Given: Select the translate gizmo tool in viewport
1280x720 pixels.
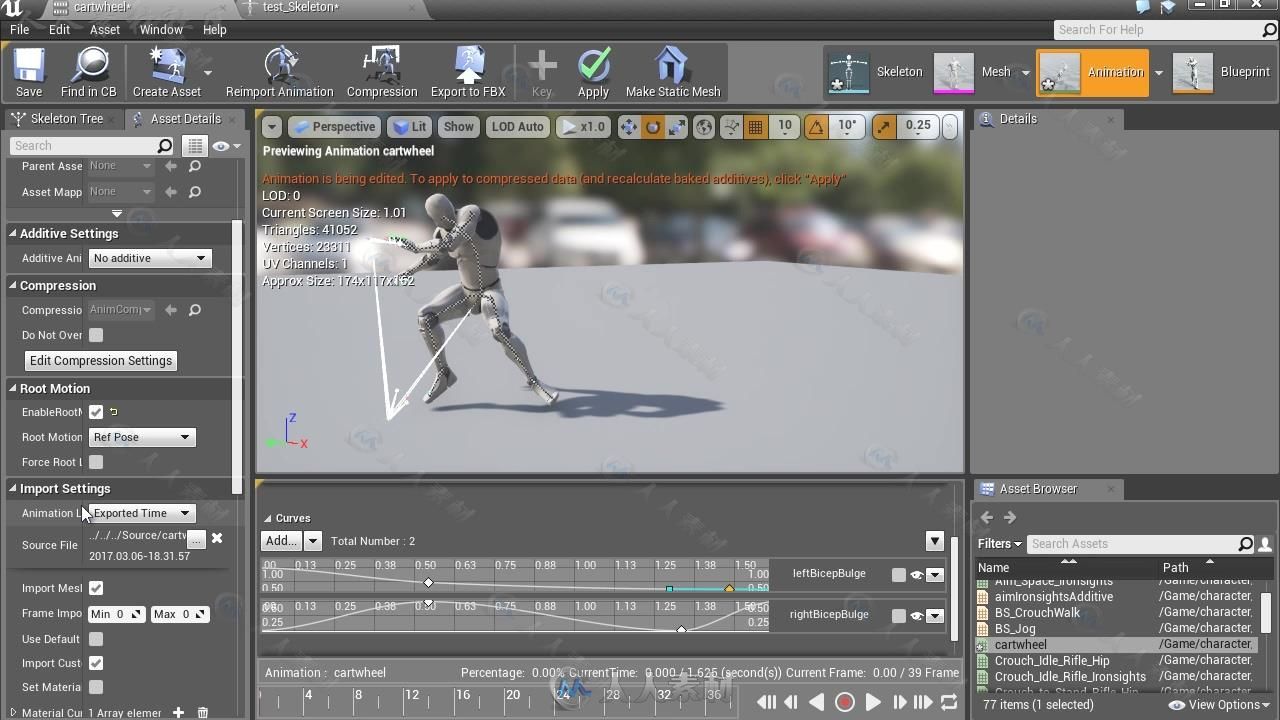Looking at the screenshot, I should pyautogui.click(x=629, y=127).
